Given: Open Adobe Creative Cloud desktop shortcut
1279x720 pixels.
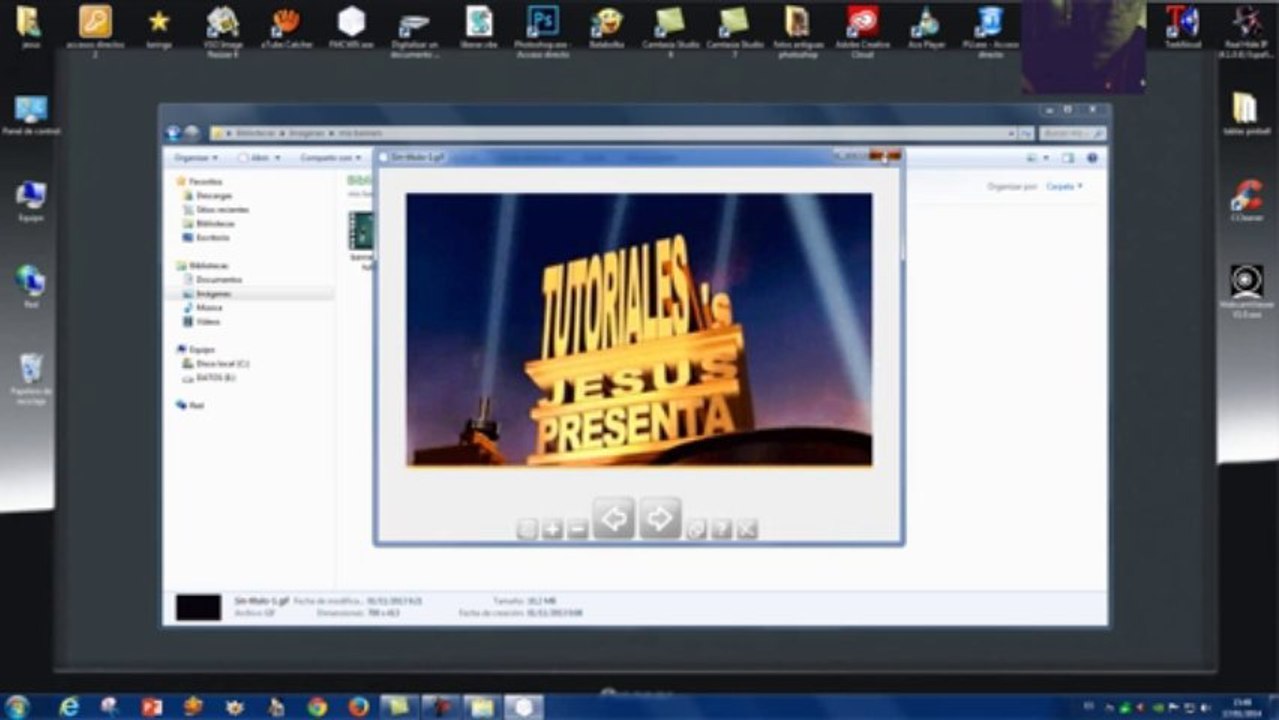Looking at the screenshot, I should tap(862, 30).
